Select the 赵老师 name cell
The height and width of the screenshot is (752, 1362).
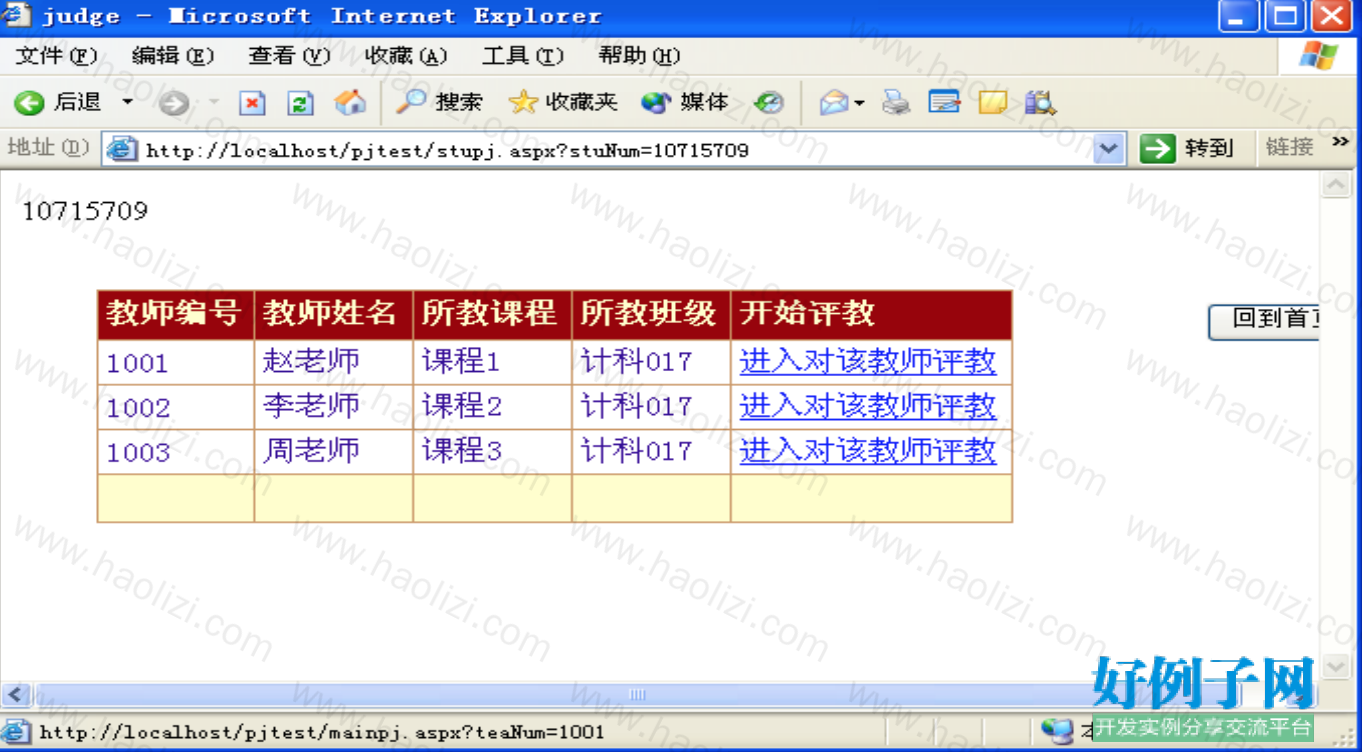(334, 362)
